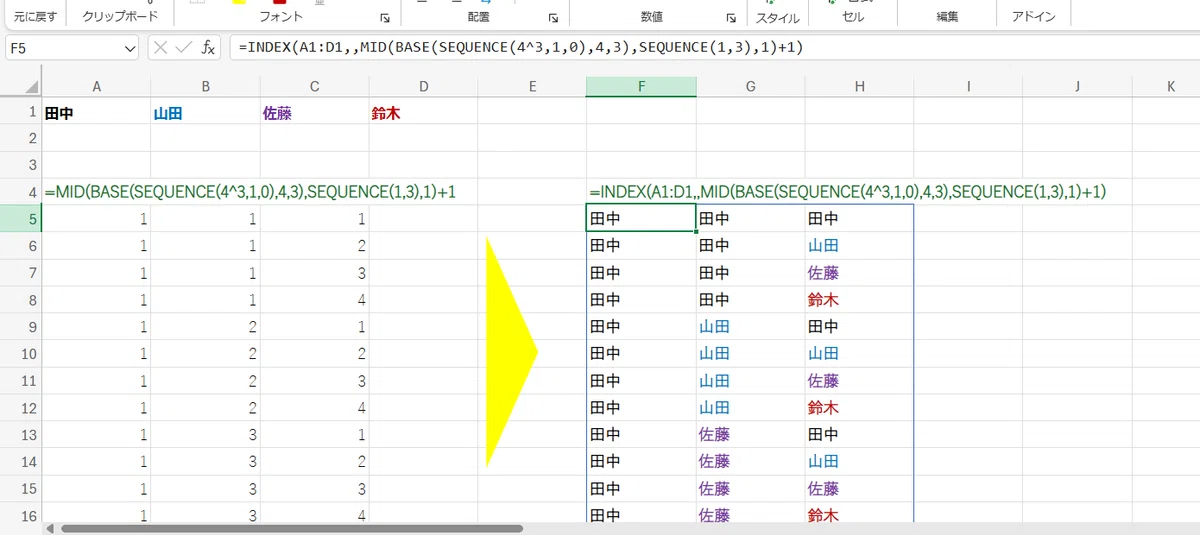Click the 編集 ribbon group
This screenshot has height=535, width=1200.
(947, 17)
